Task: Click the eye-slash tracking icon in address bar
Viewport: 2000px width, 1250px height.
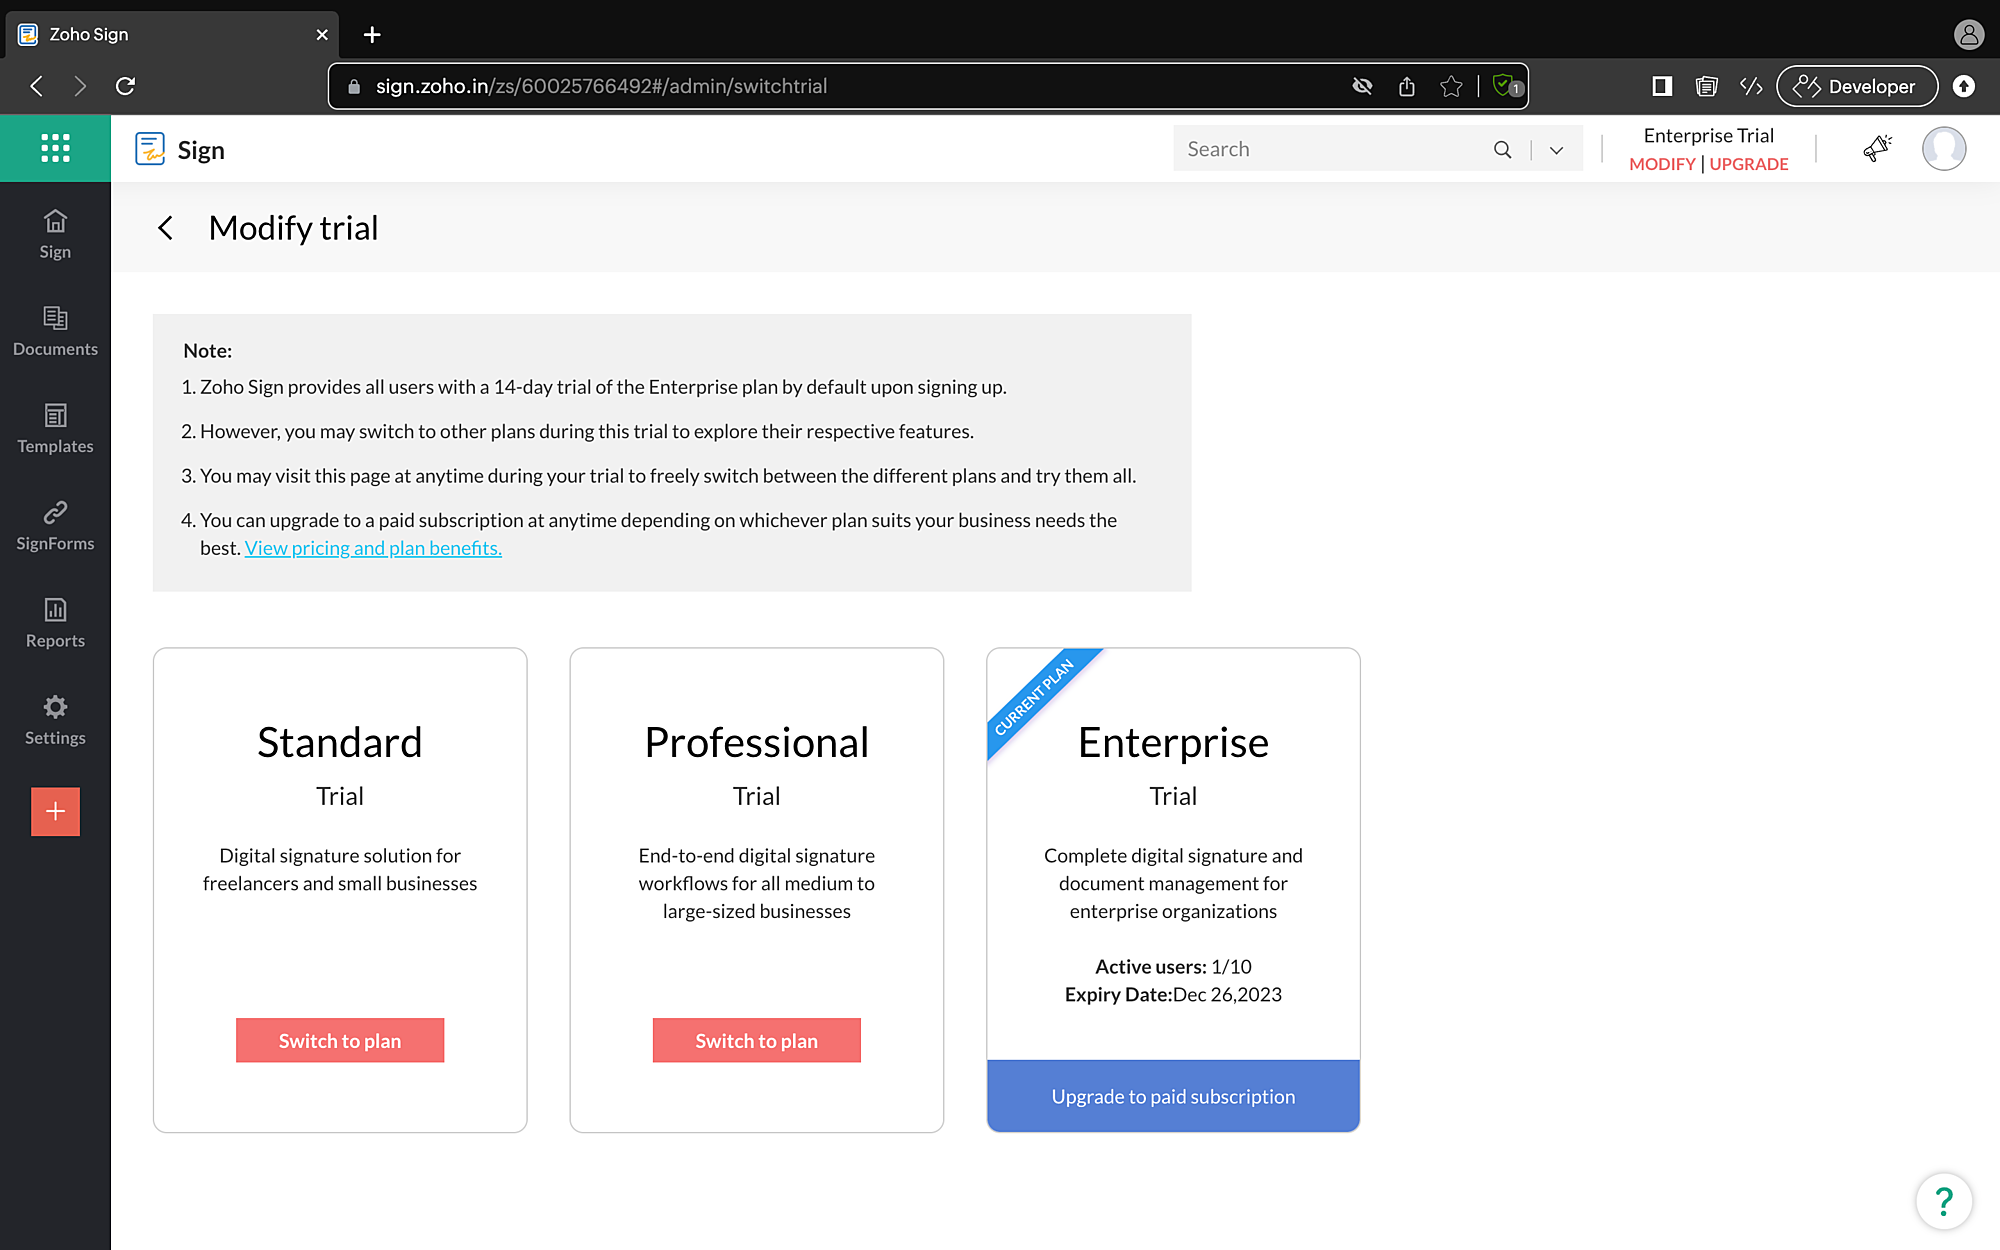Action: [x=1362, y=86]
